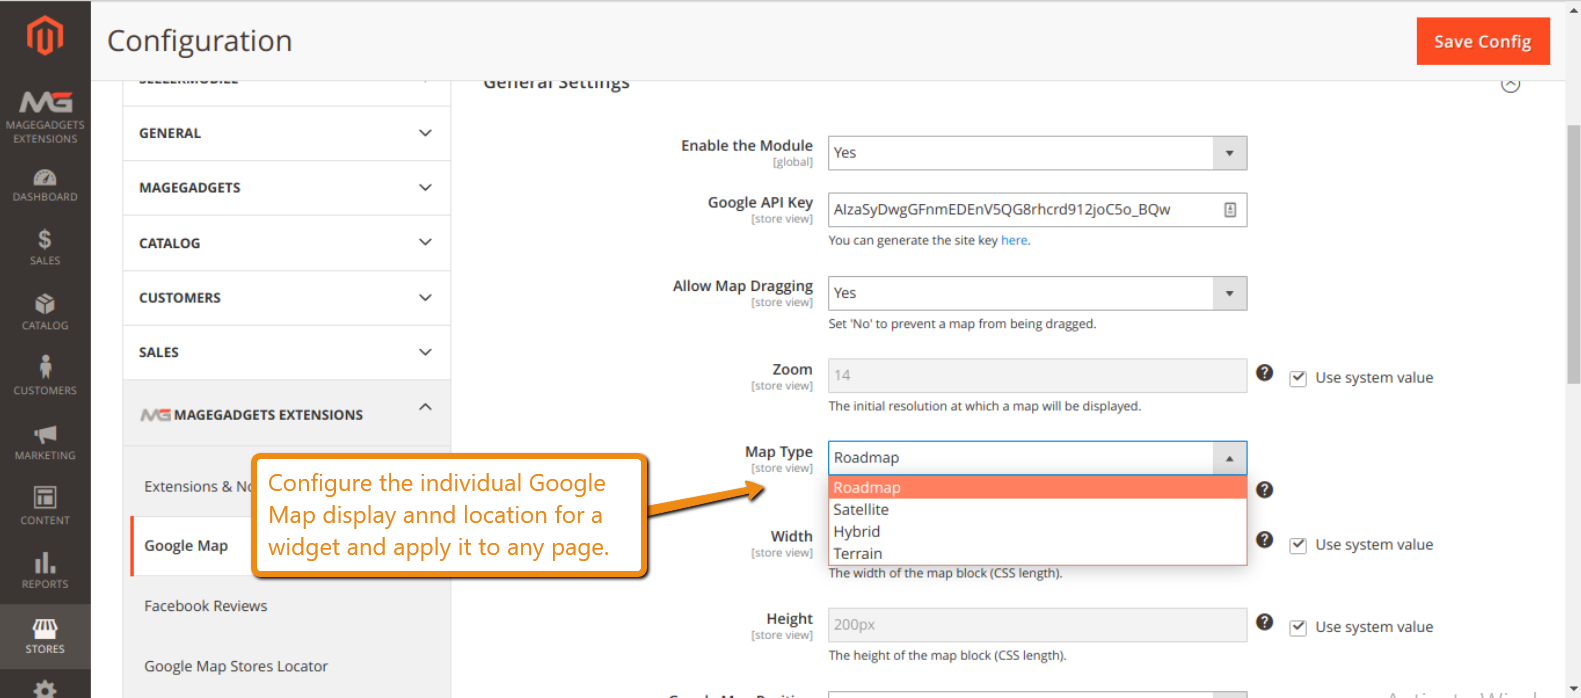Expand the SALES config section
Screen dimensions: 1581x698
(x=286, y=352)
